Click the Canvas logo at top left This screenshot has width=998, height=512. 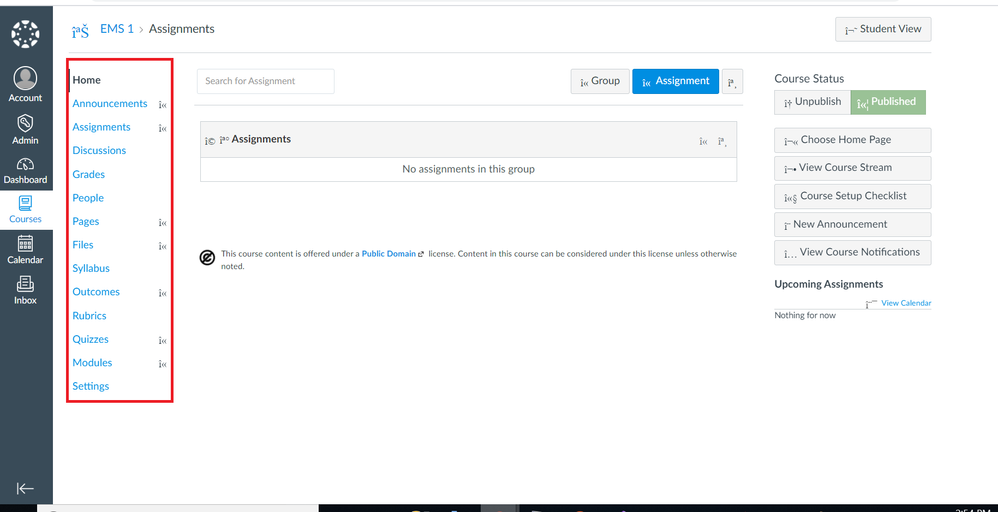coord(25,34)
